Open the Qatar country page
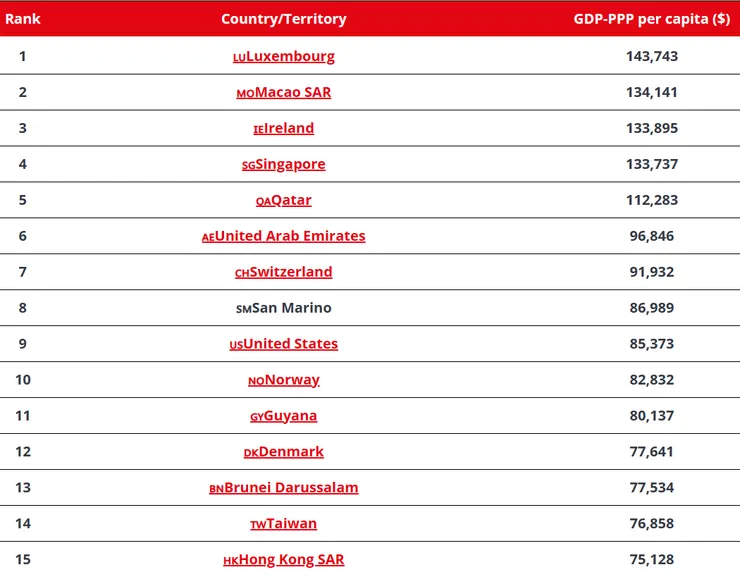The height and width of the screenshot is (576, 740). pyautogui.click(x=284, y=200)
